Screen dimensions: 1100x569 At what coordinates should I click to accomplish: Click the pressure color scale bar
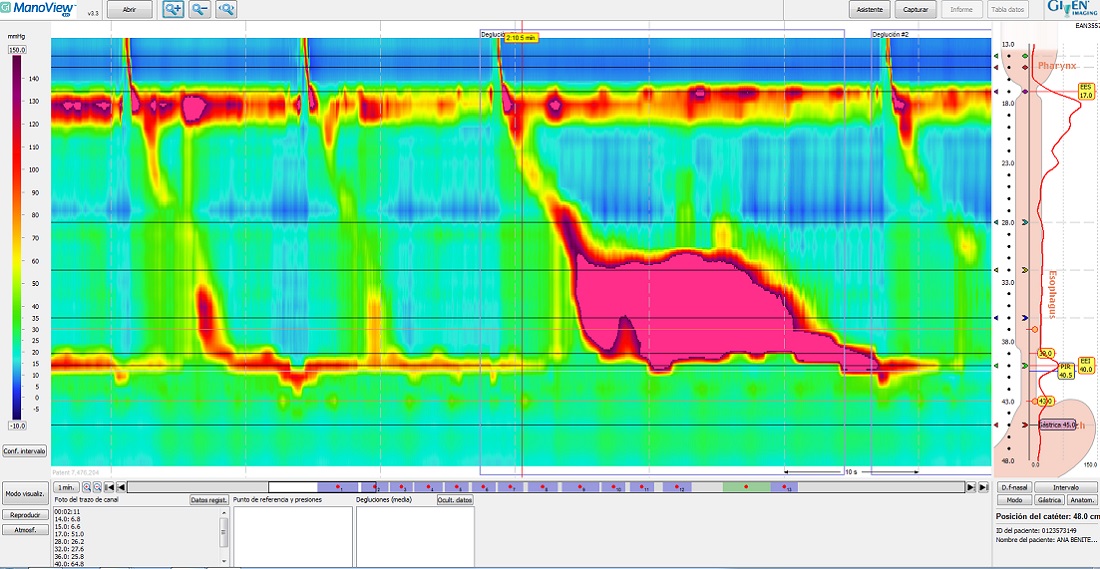coord(17,238)
